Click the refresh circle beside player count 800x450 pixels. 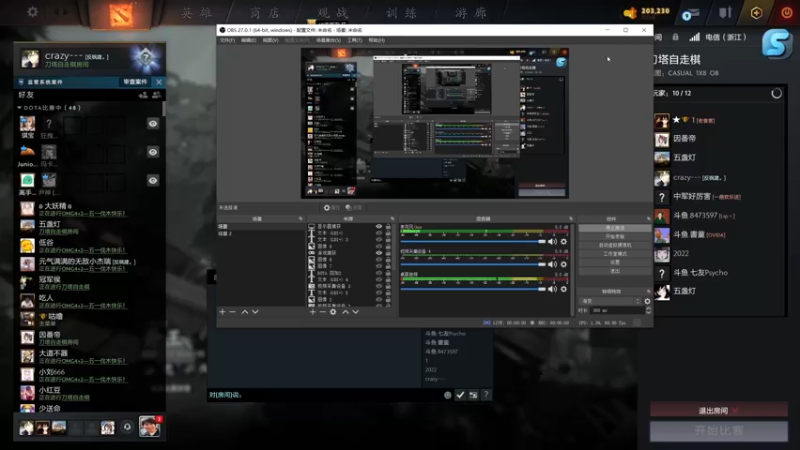click(x=776, y=93)
